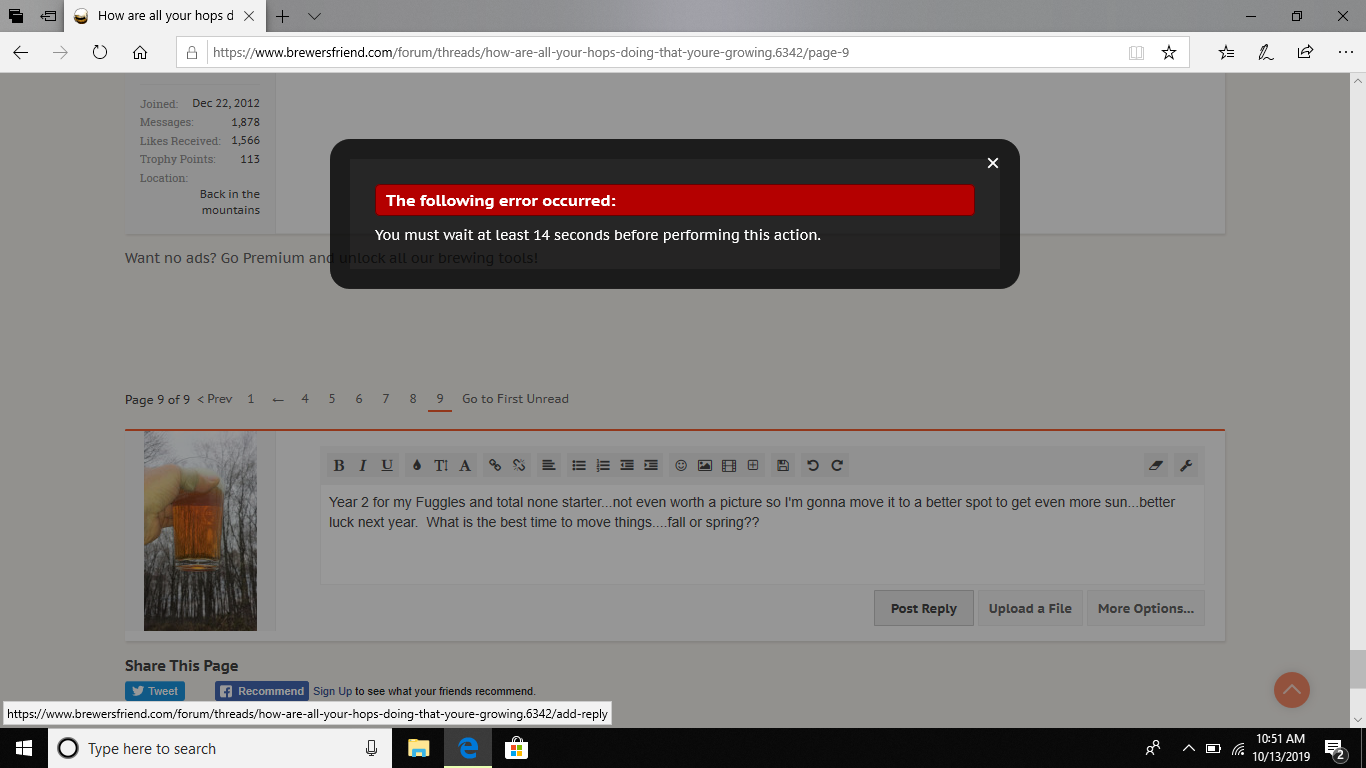Screen dimensions: 1366x768
Task: Toggle italic text formatting
Action: (x=363, y=465)
